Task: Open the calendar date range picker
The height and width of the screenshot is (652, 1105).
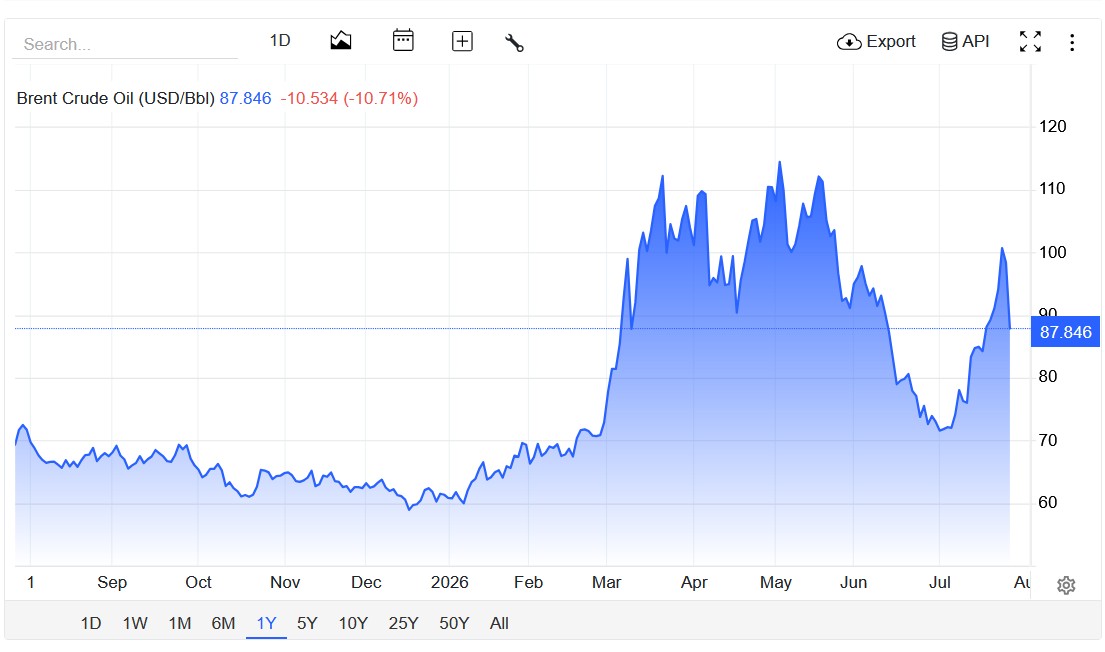Action: click(x=403, y=40)
